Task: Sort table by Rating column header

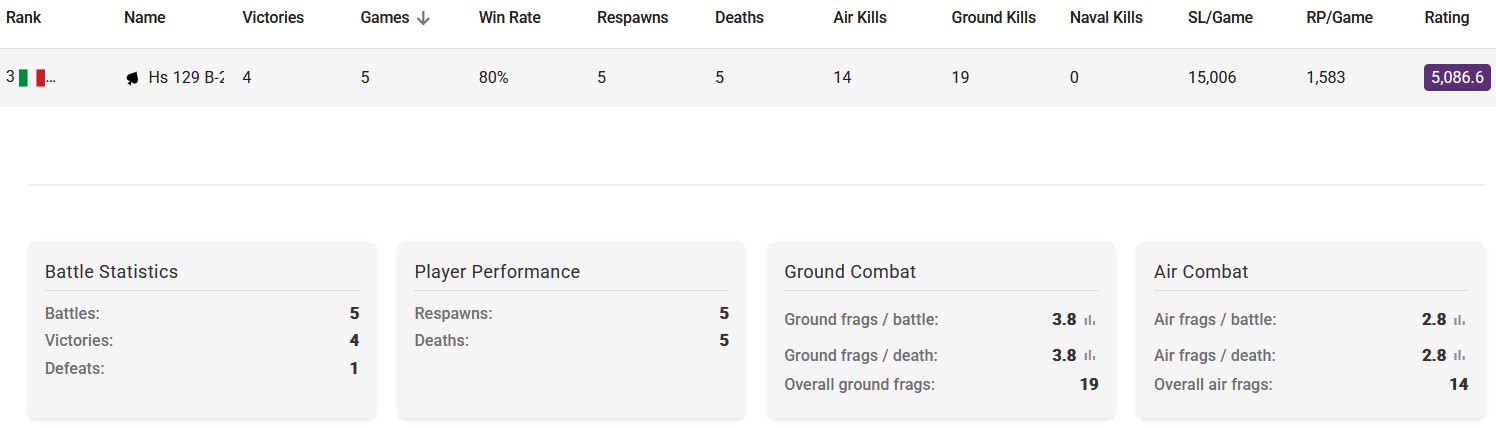Action: (x=1447, y=18)
